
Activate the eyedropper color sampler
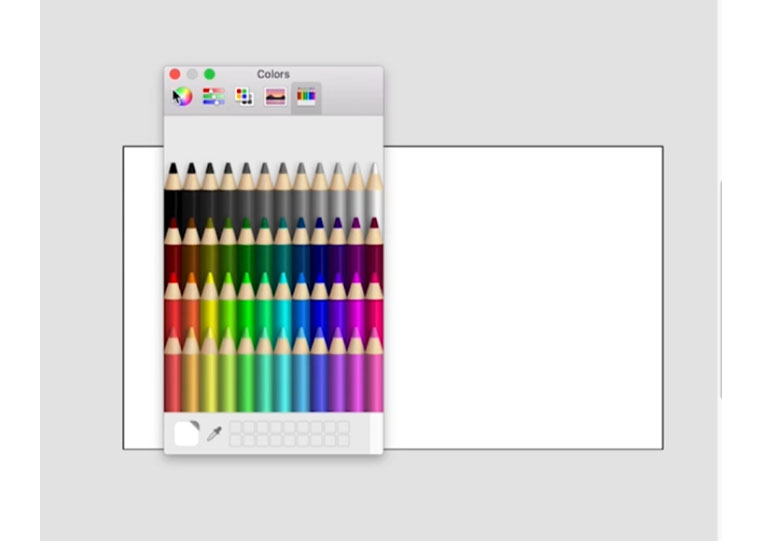coord(214,433)
